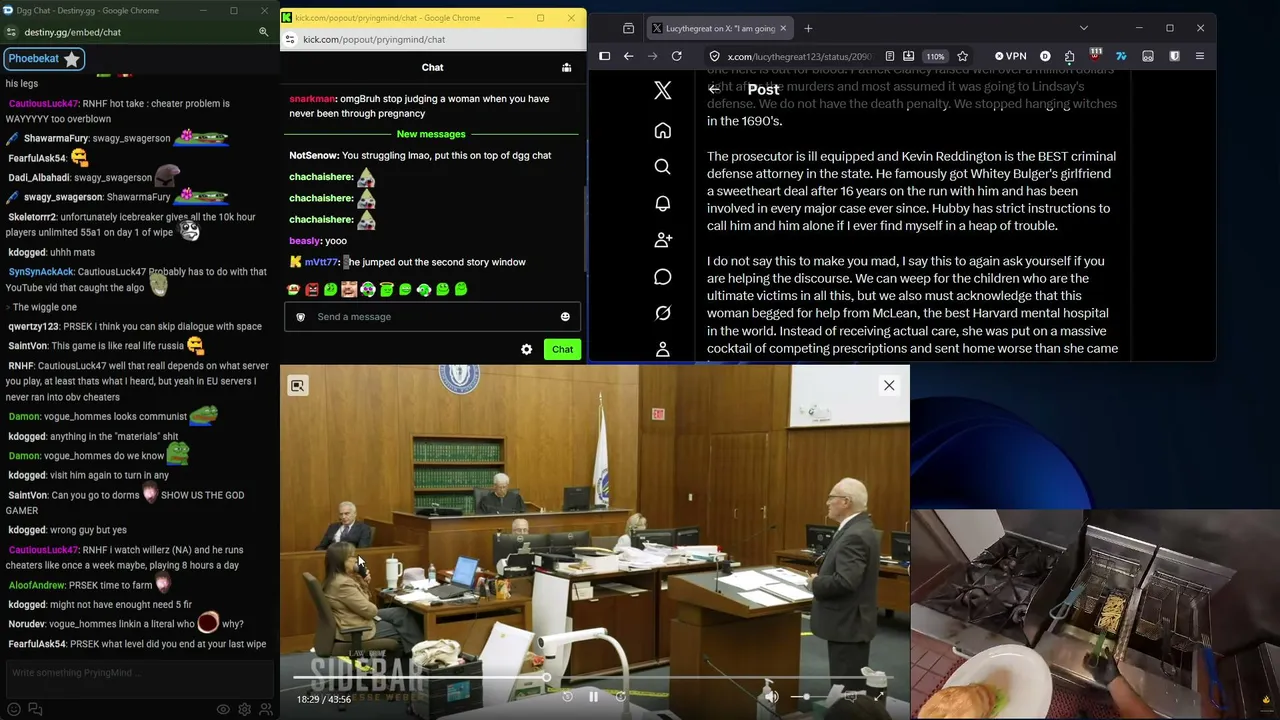Toggle browser sidebar panel icon
The width and height of the screenshot is (1280, 720).
coord(604,56)
